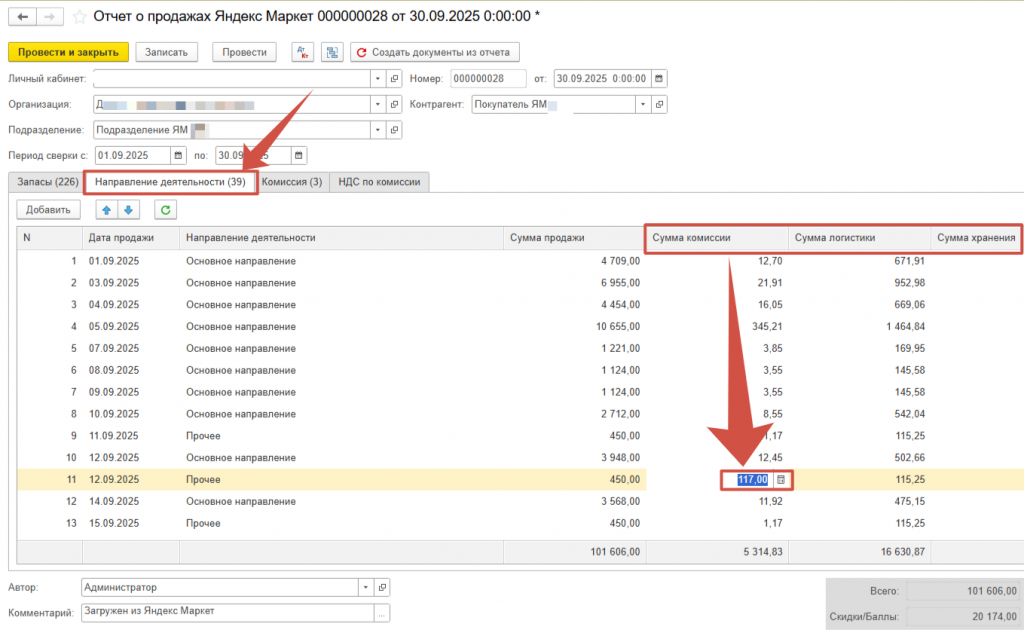1024x633 pixels.
Task: Refresh the table with green arrow
Action: tap(164, 209)
